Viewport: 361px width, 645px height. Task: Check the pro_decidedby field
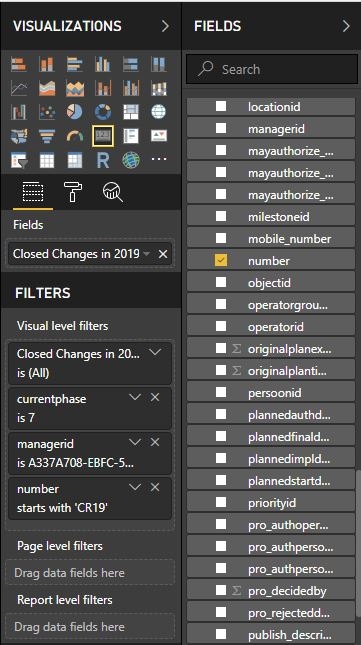[x=221, y=591]
